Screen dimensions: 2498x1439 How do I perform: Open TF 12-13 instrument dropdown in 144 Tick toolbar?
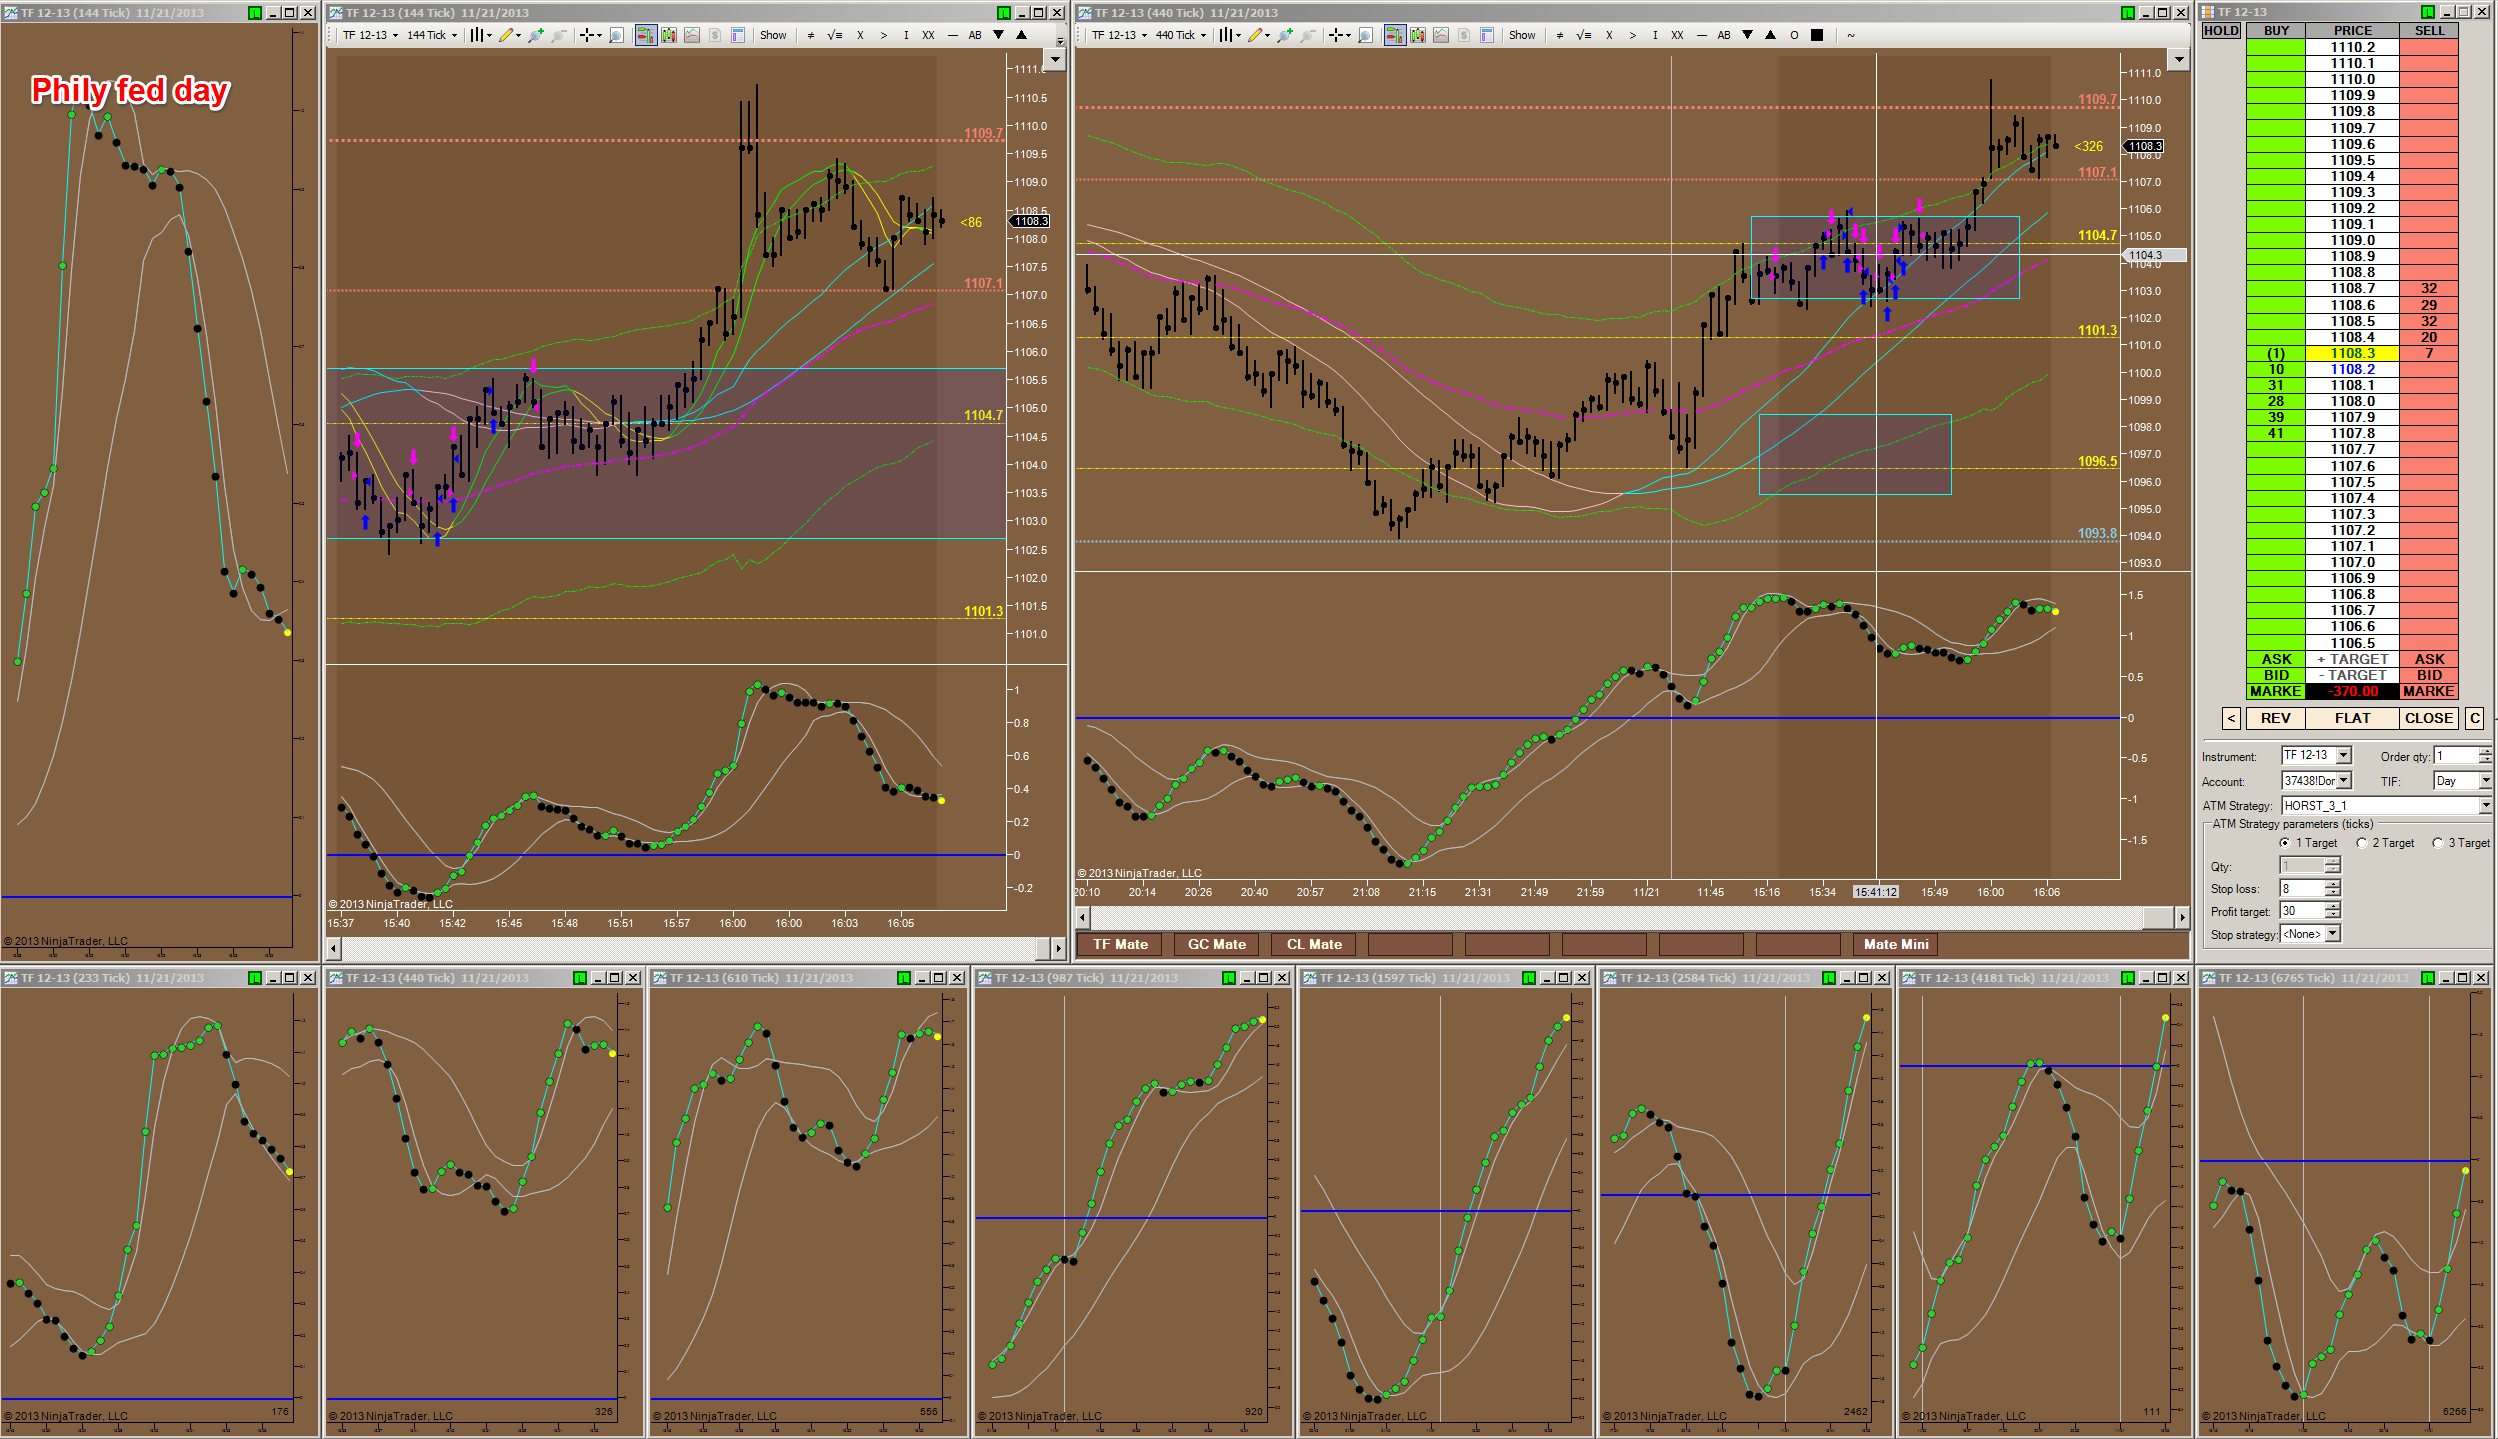click(x=370, y=35)
